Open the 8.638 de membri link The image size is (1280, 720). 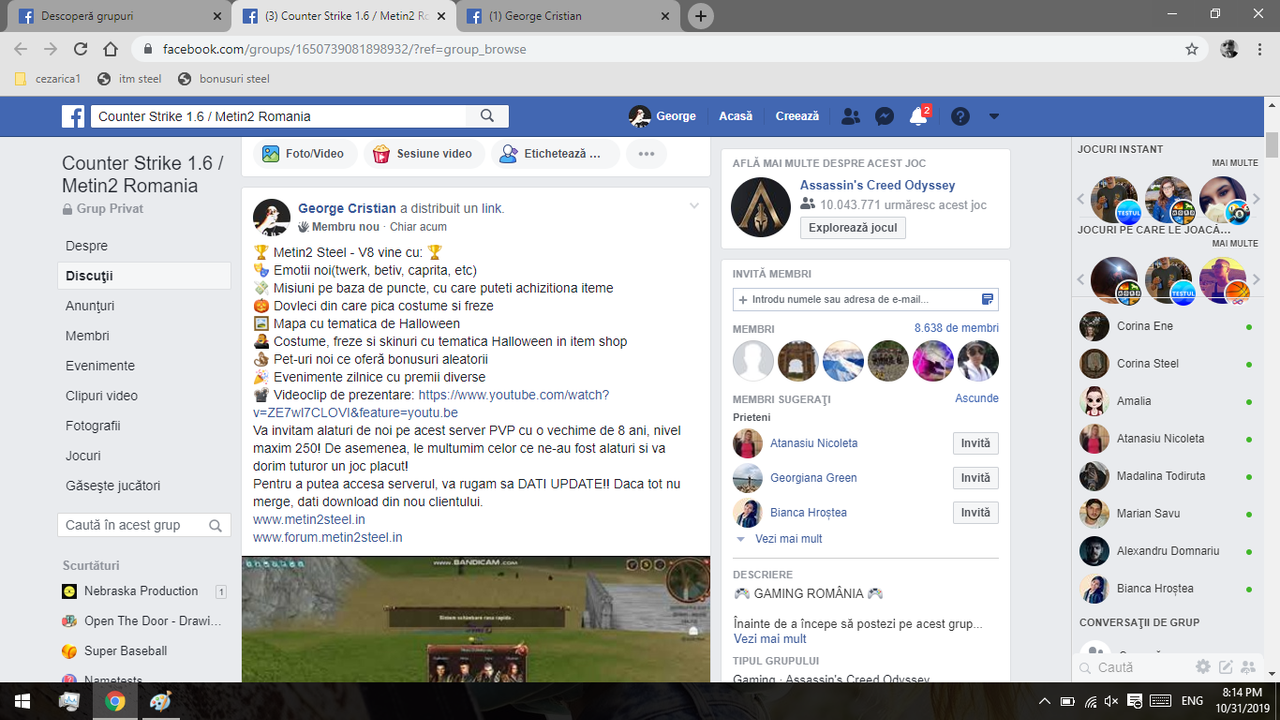[956, 328]
